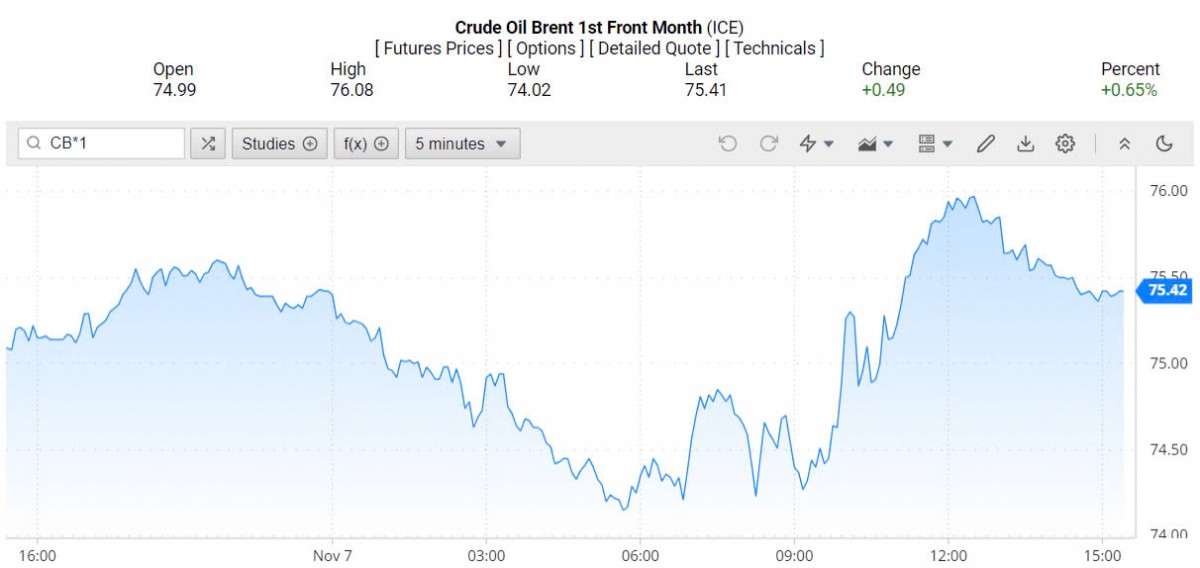Screen dimensions: 1200x568
Task: Toggle dark mode moon icon
Action: (1164, 144)
